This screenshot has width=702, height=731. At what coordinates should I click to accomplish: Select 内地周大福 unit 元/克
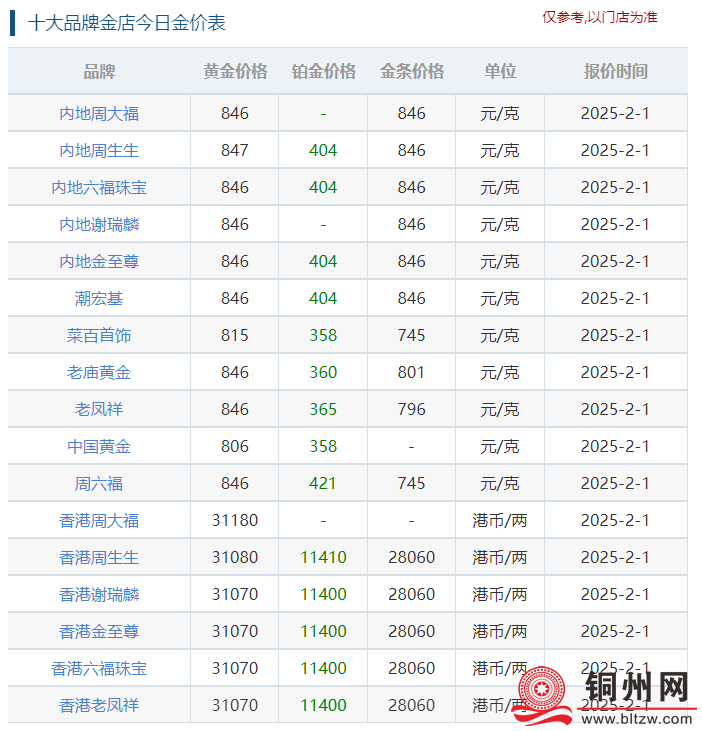500,113
